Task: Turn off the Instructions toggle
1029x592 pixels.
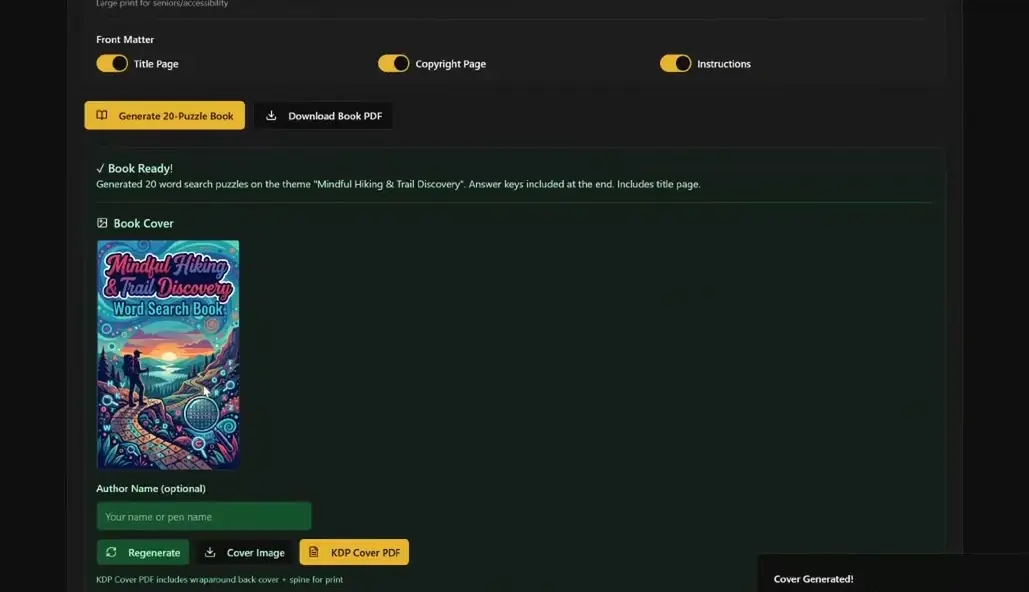Action: pos(676,64)
